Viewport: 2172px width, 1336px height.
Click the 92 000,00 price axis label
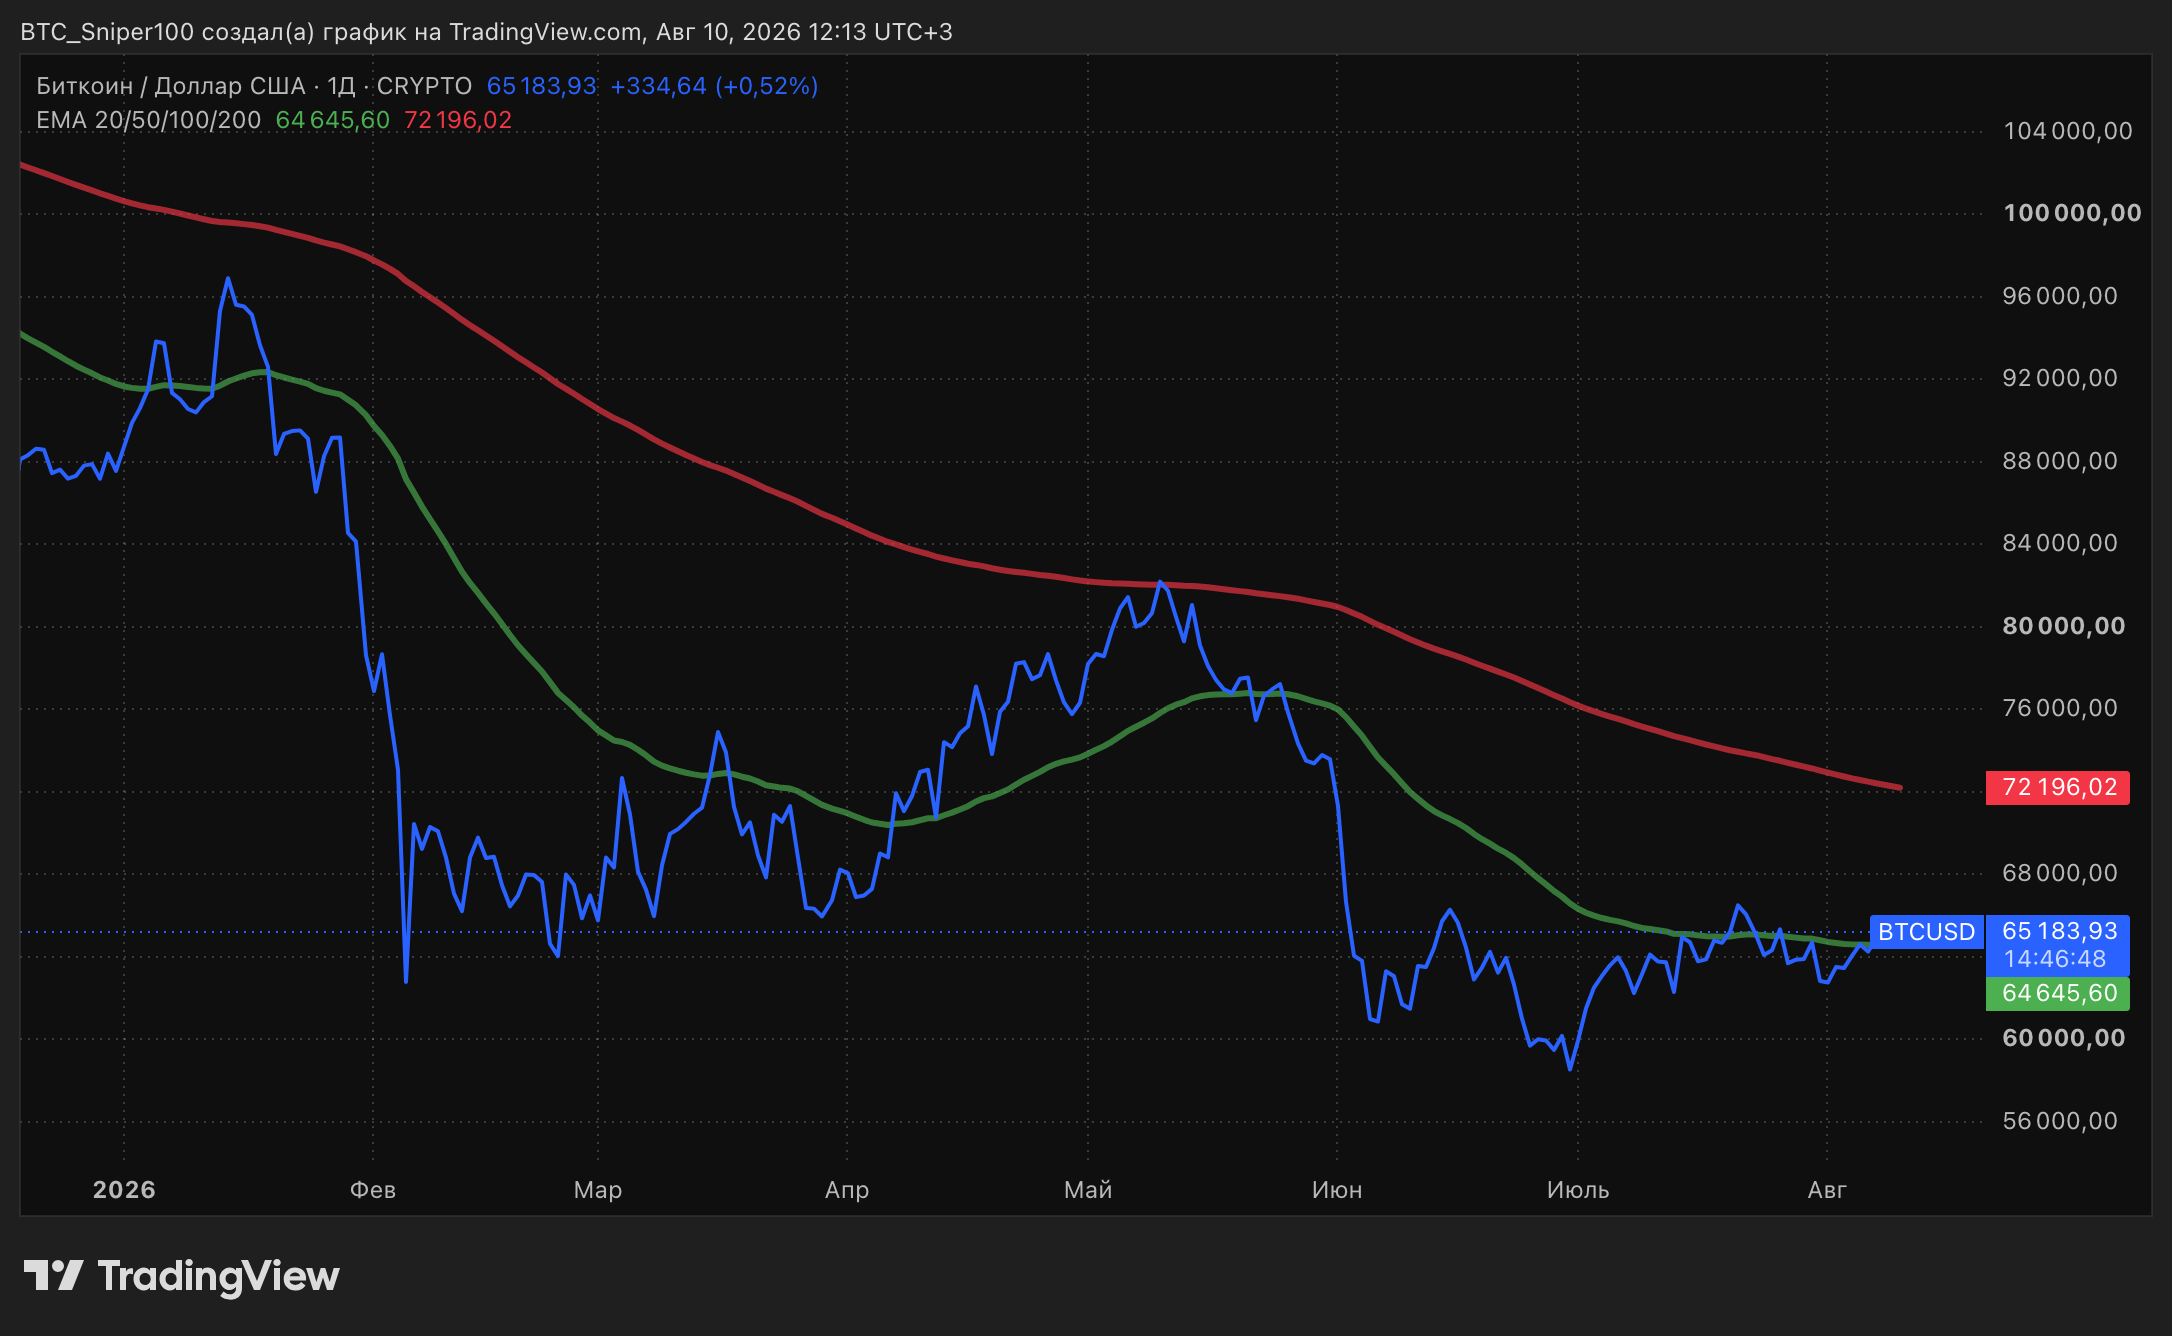click(x=2060, y=378)
